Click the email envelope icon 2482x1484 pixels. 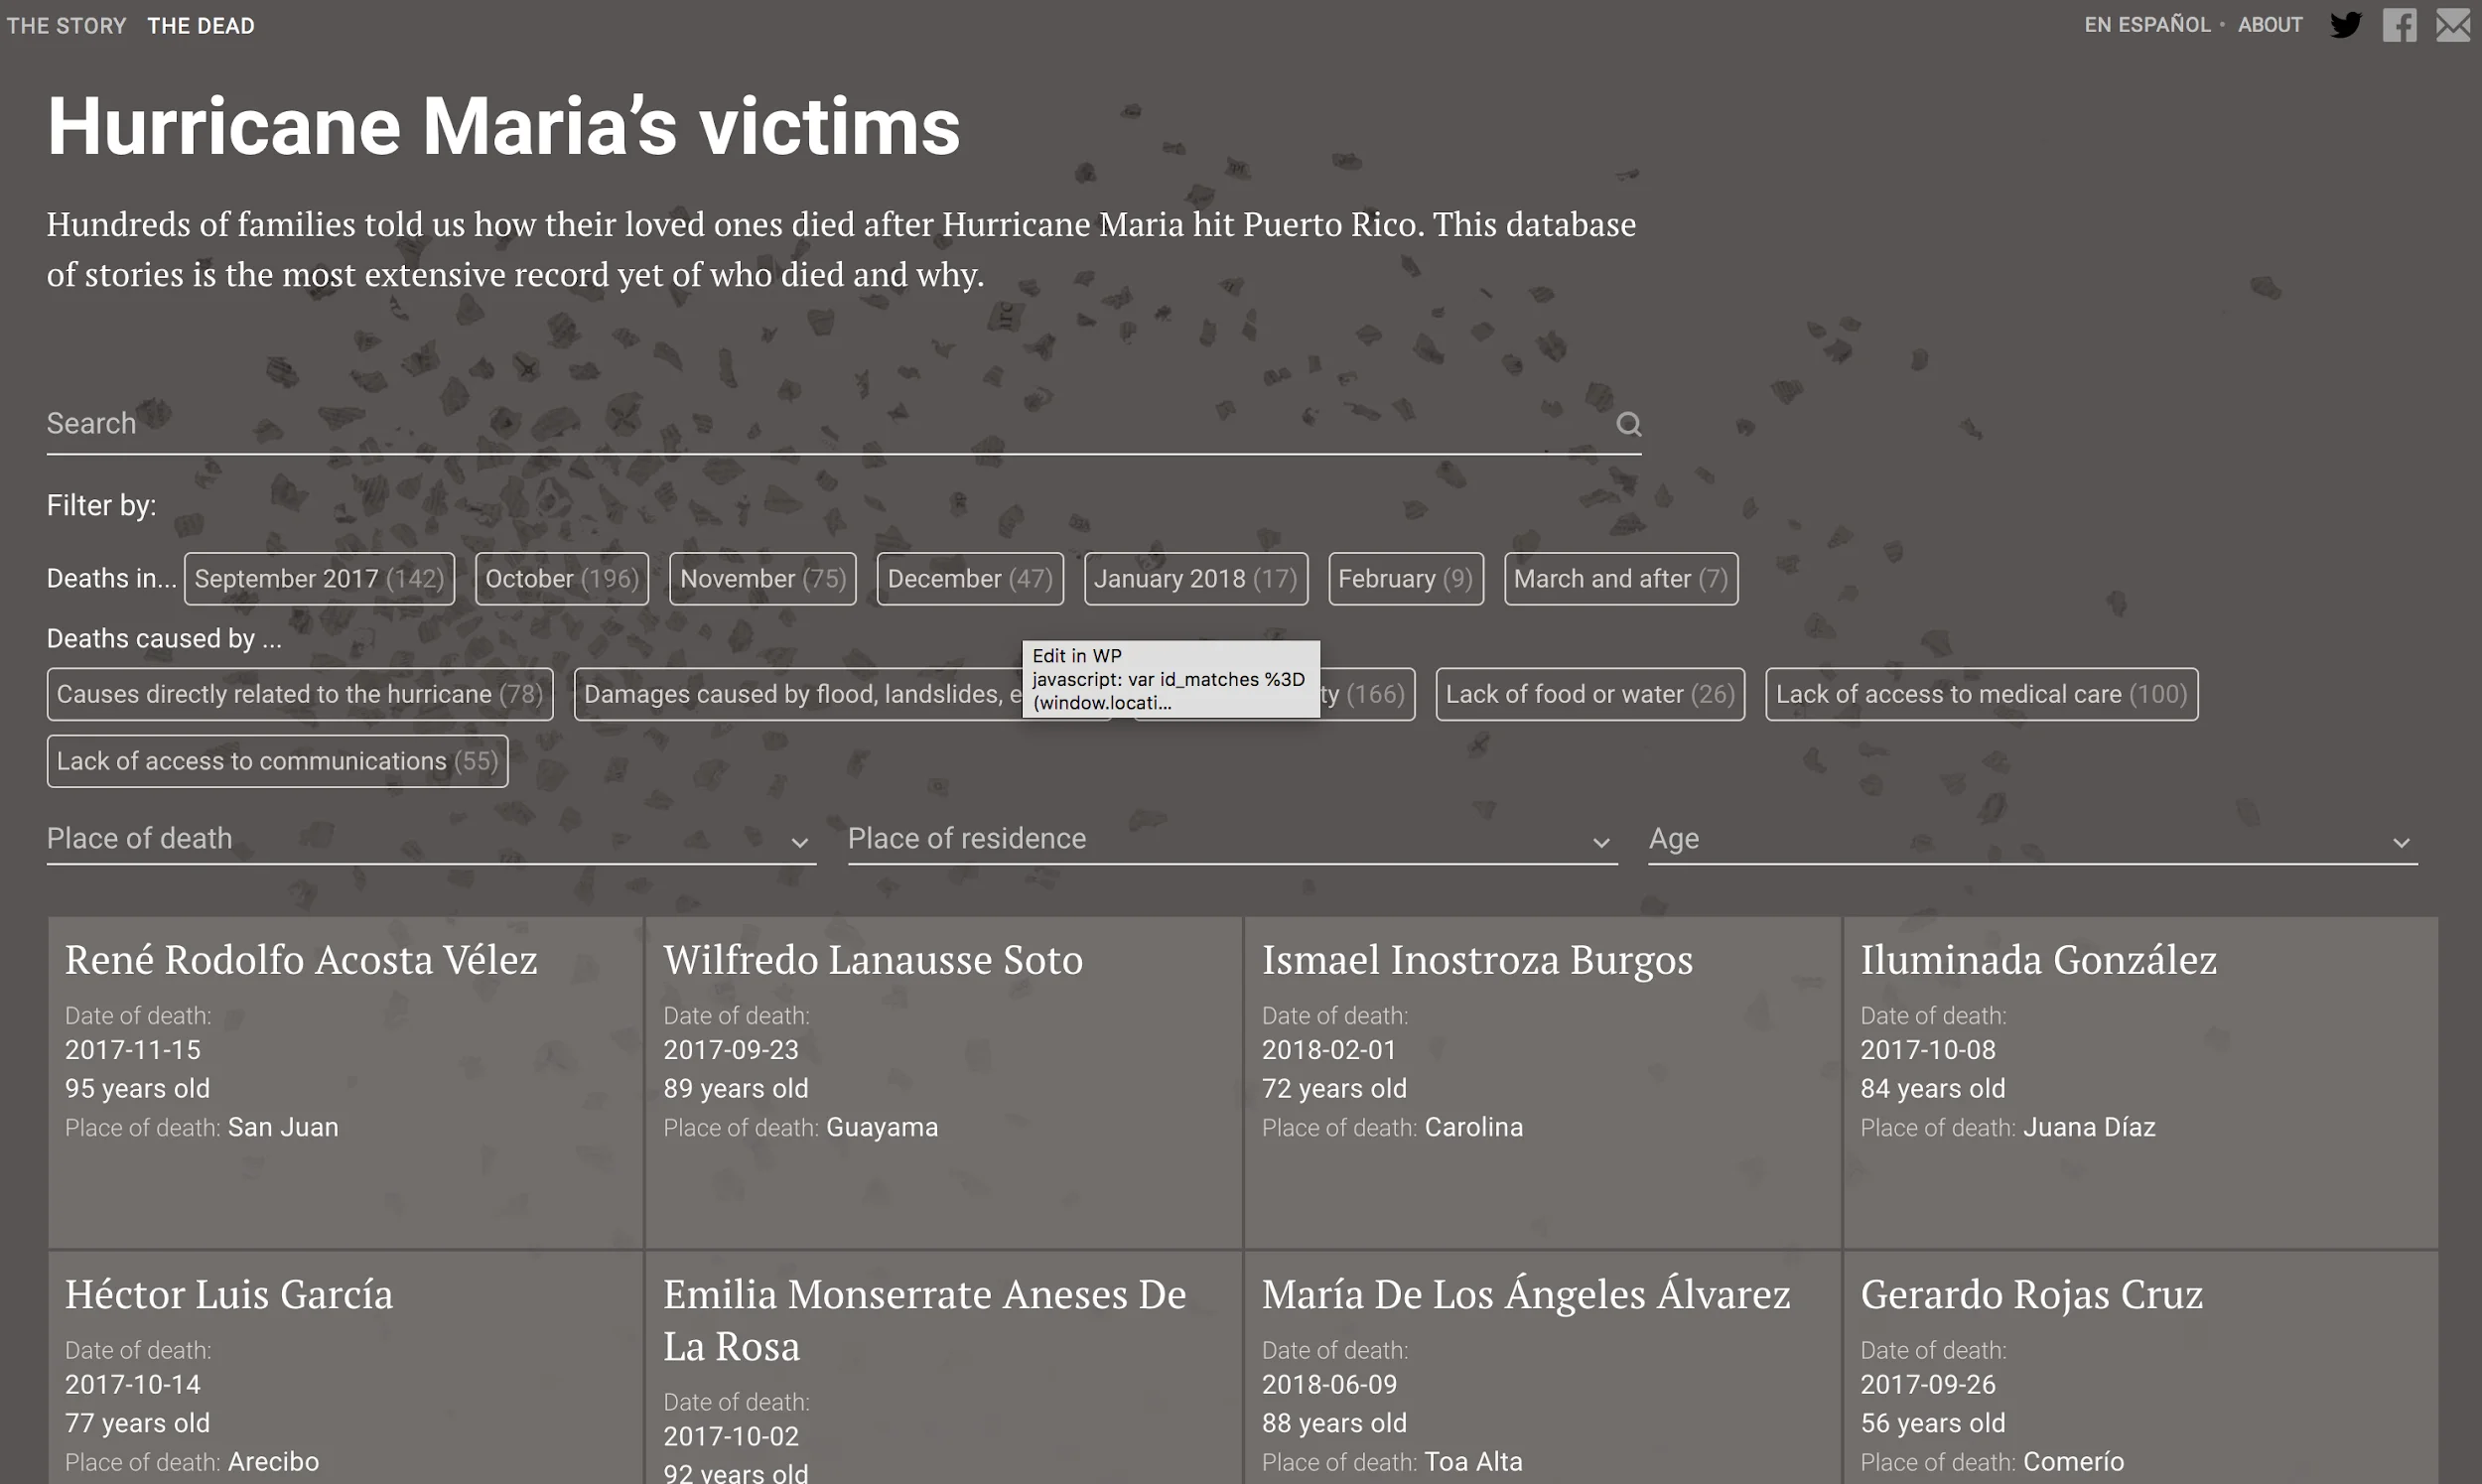2452,25
